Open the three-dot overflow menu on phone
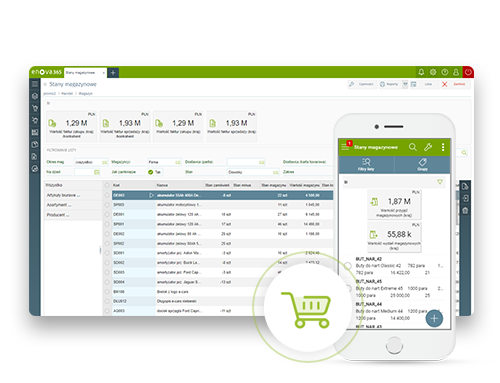Screen dimensions: 500x383 pos(443,147)
